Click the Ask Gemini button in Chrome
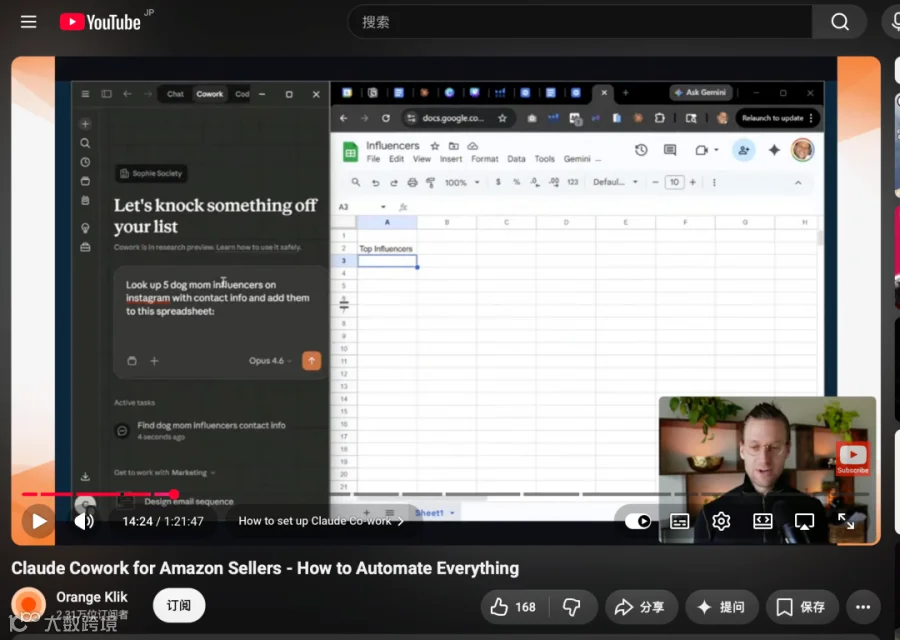900x640 pixels. point(700,92)
